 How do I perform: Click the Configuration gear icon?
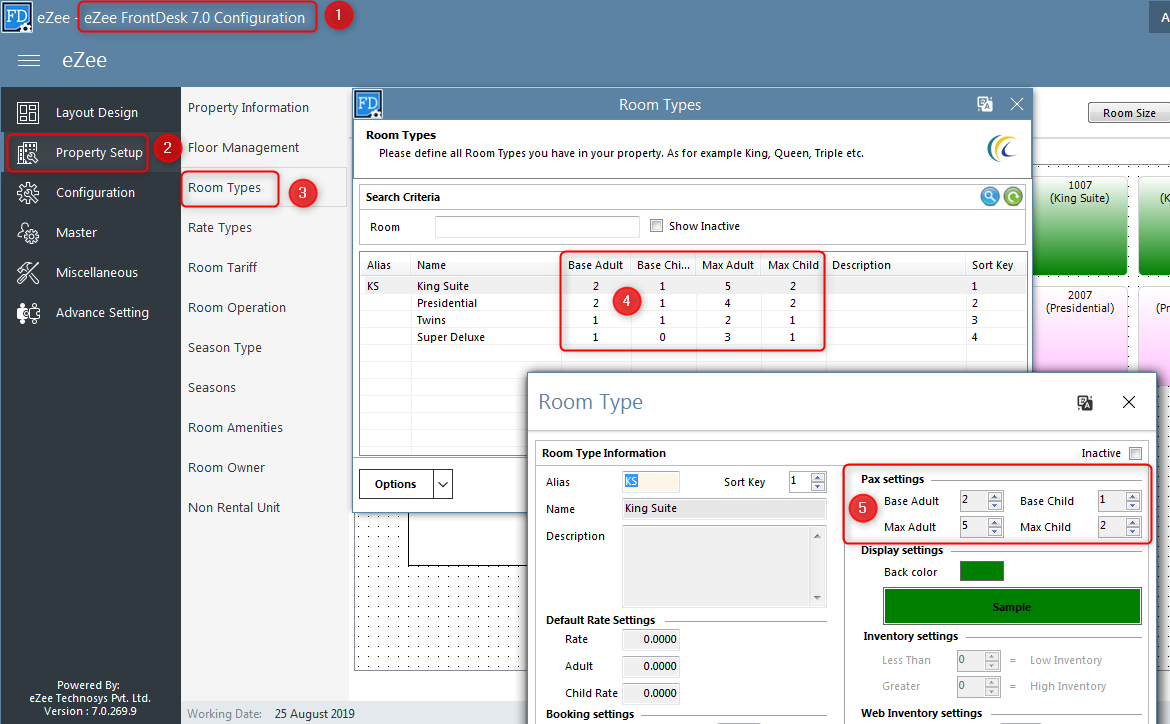pos(28,193)
